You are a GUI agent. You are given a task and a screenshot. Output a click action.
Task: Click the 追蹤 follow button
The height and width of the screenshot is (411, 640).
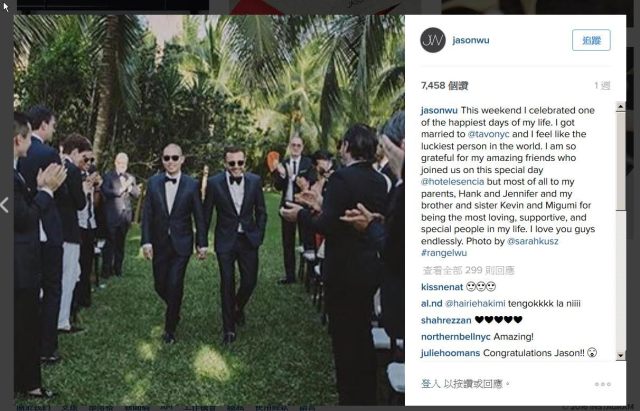point(591,40)
